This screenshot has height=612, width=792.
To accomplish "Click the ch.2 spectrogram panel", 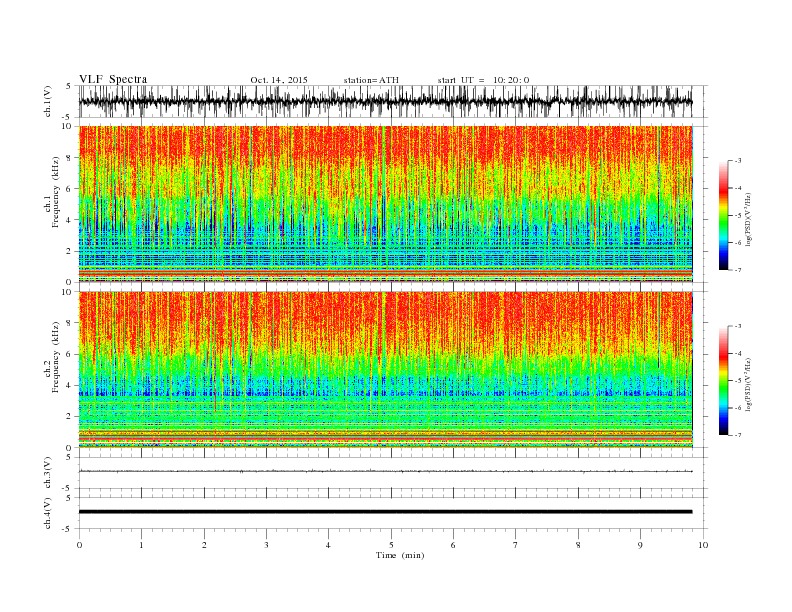I will 386,369.
